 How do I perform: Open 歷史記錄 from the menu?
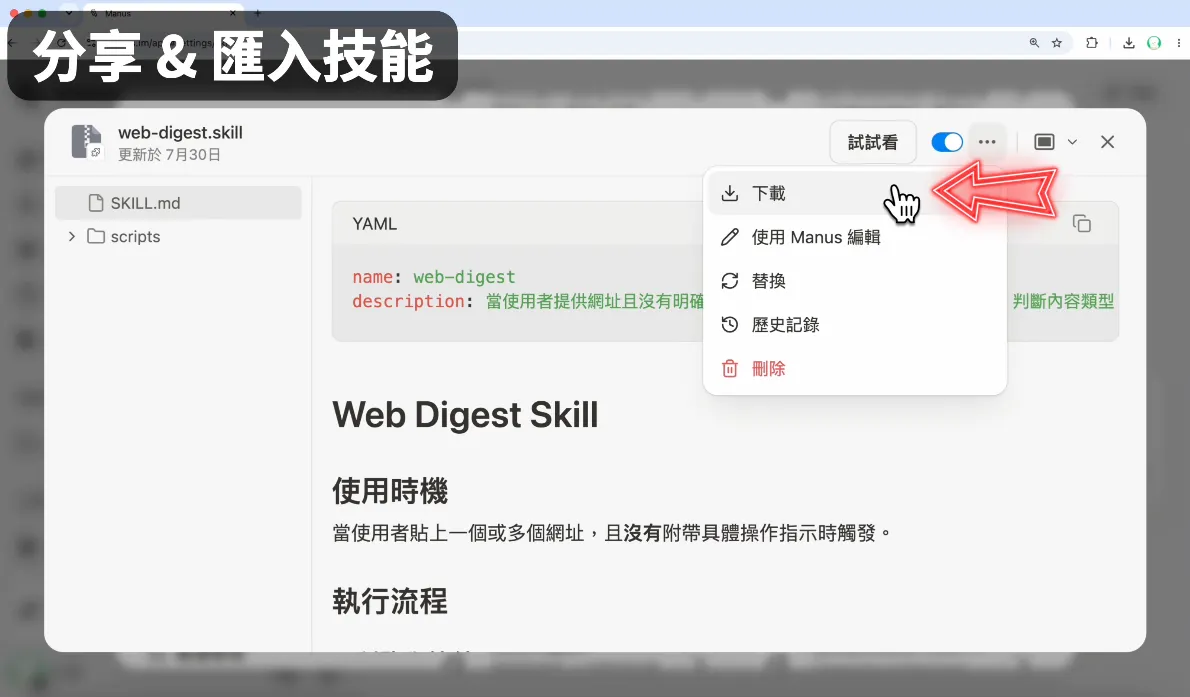855,325
